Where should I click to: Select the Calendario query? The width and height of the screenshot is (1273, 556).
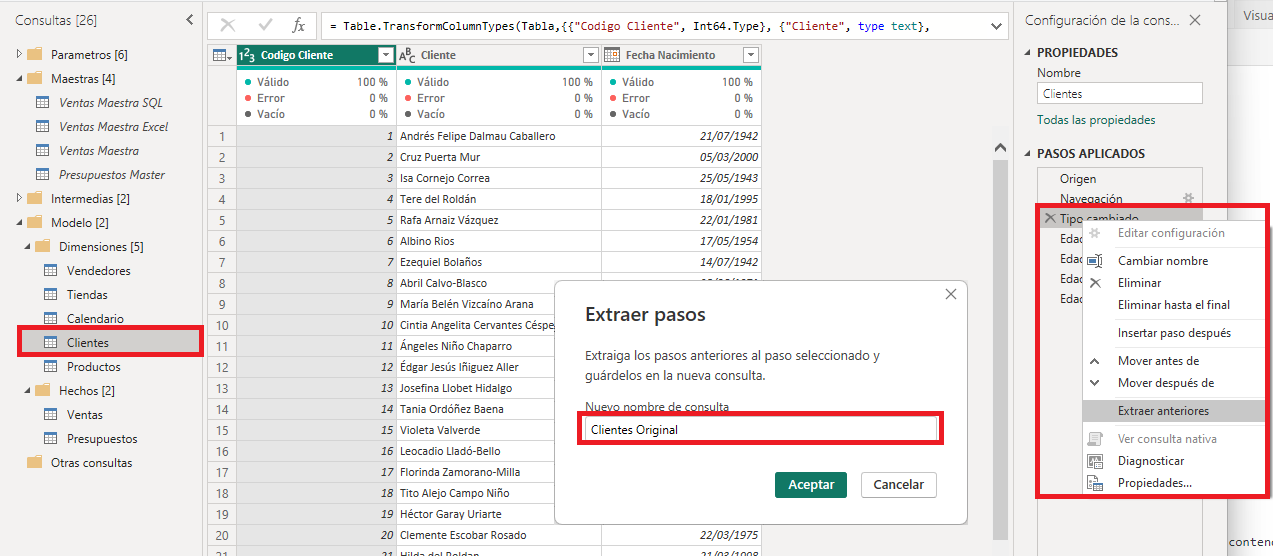[95, 319]
